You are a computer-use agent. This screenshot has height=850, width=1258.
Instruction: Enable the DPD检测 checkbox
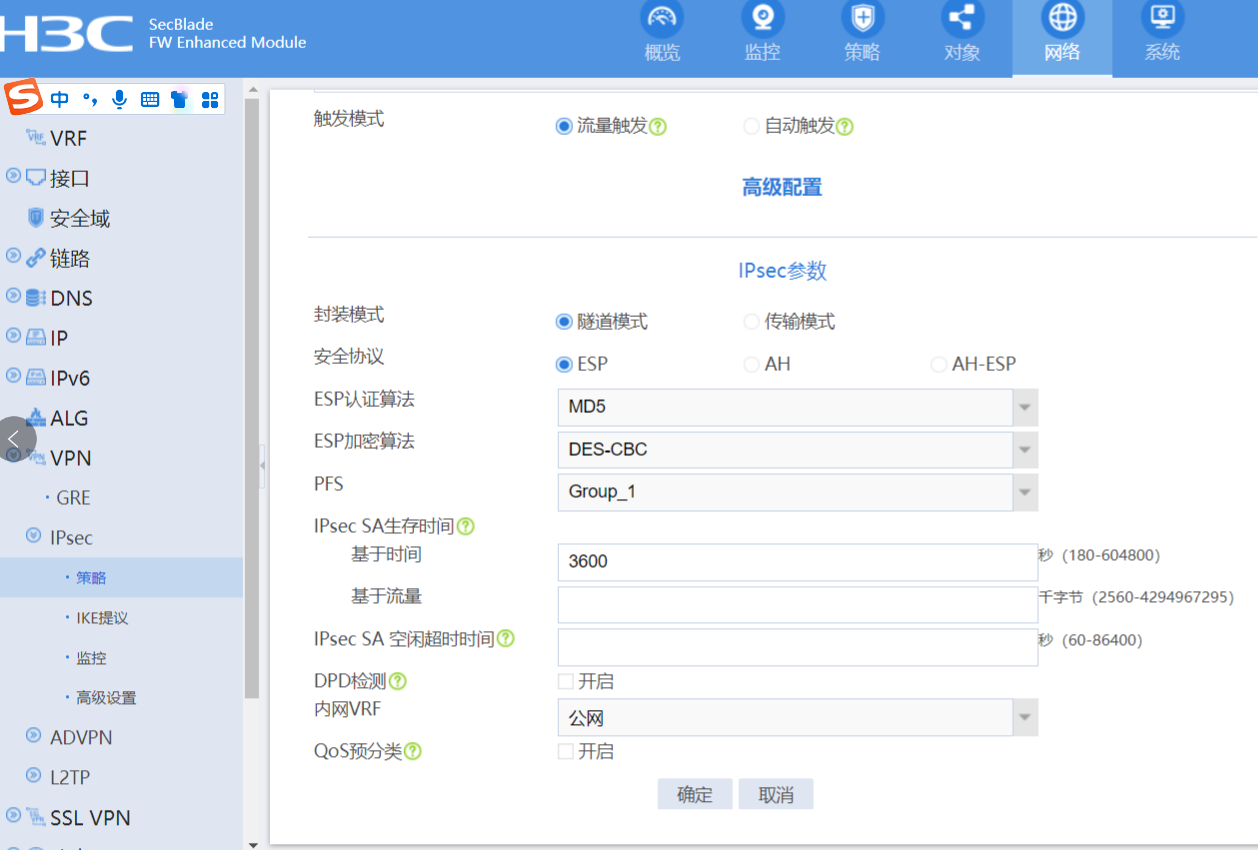(566, 682)
